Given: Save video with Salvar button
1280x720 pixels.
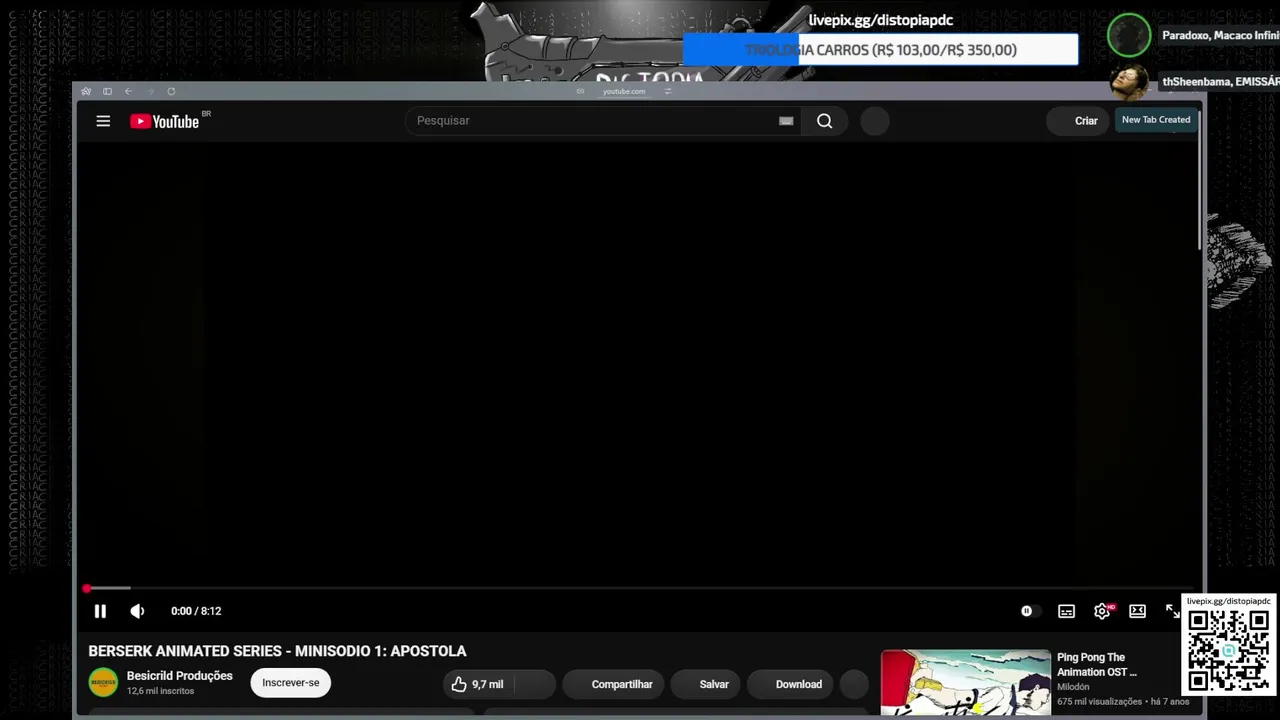Looking at the screenshot, I should point(706,684).
